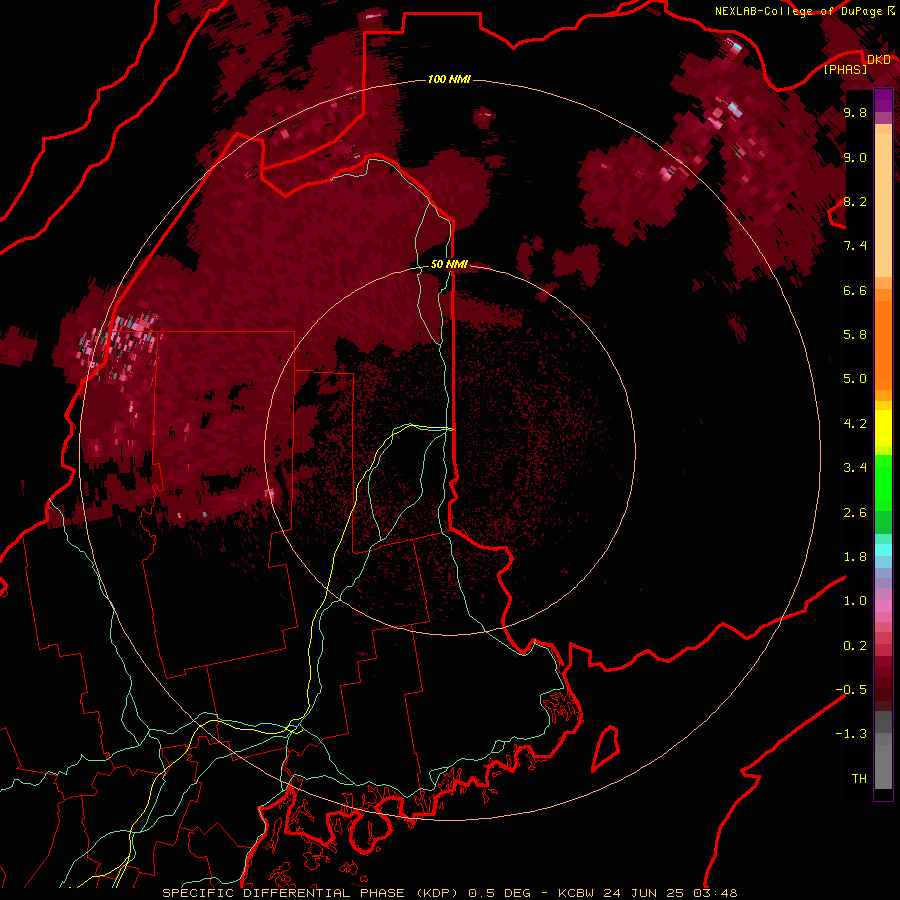
Task: Click the purple swatch atop color bar
Action: tap(883, 100)
